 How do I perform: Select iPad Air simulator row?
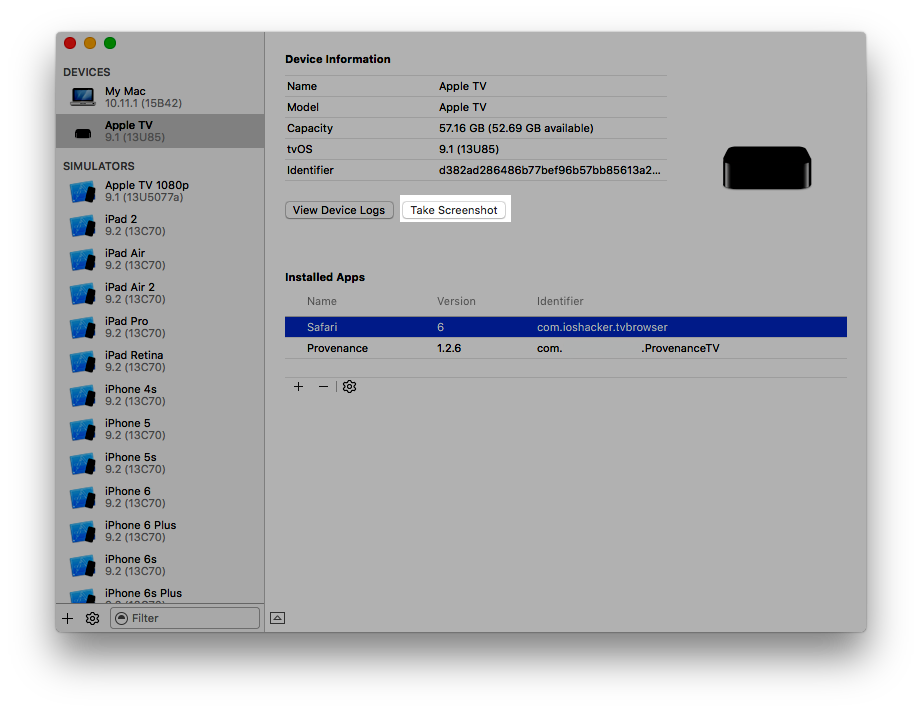160,260
